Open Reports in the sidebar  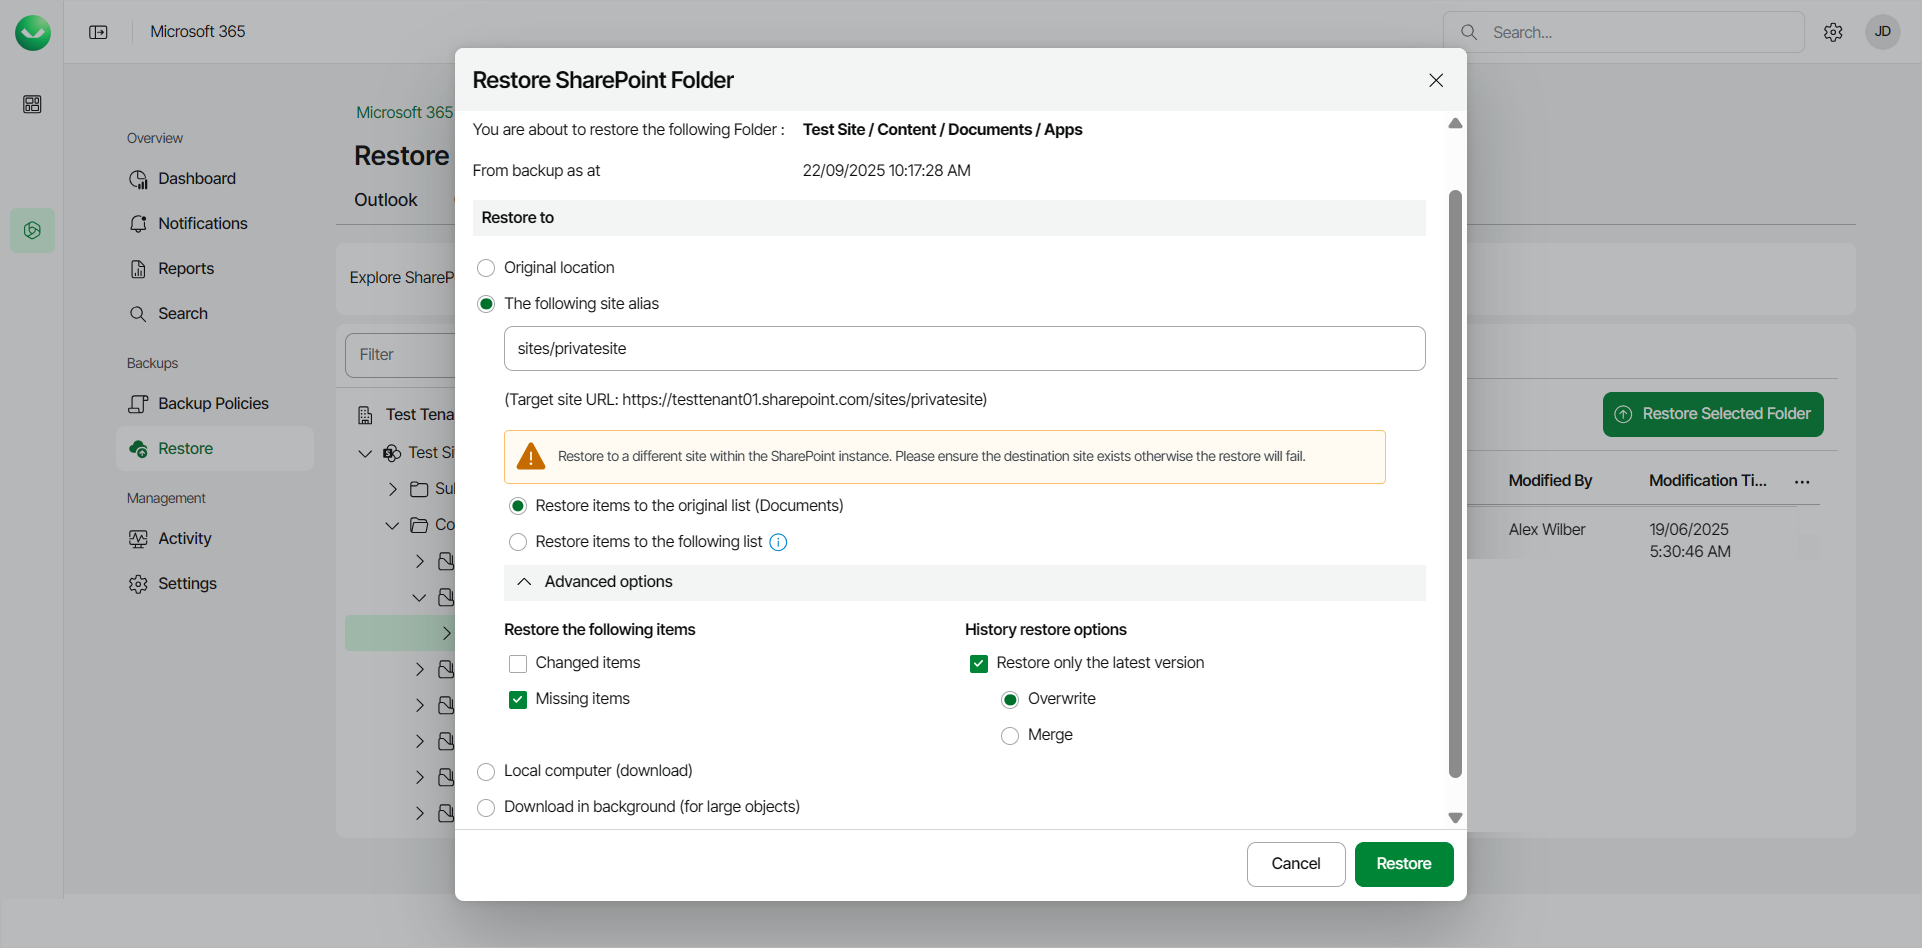point(186,269)
